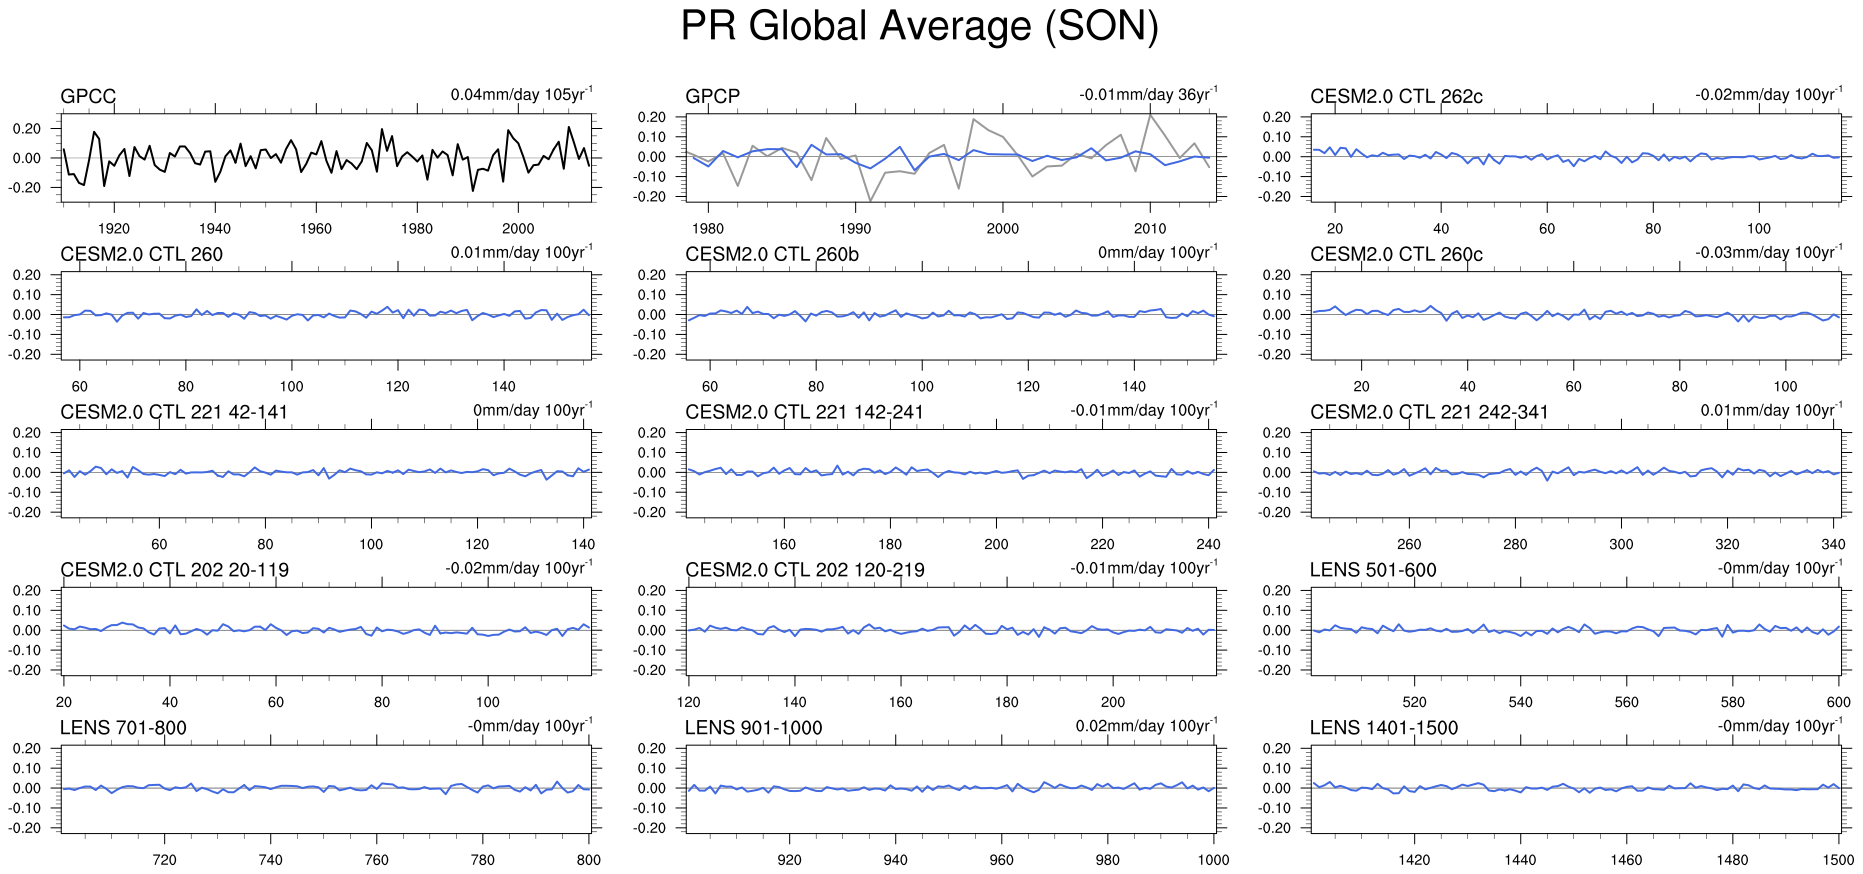Click the CESM2.0 CTL 260 panel title
The image size is (1863, 874).
(141, 254)
